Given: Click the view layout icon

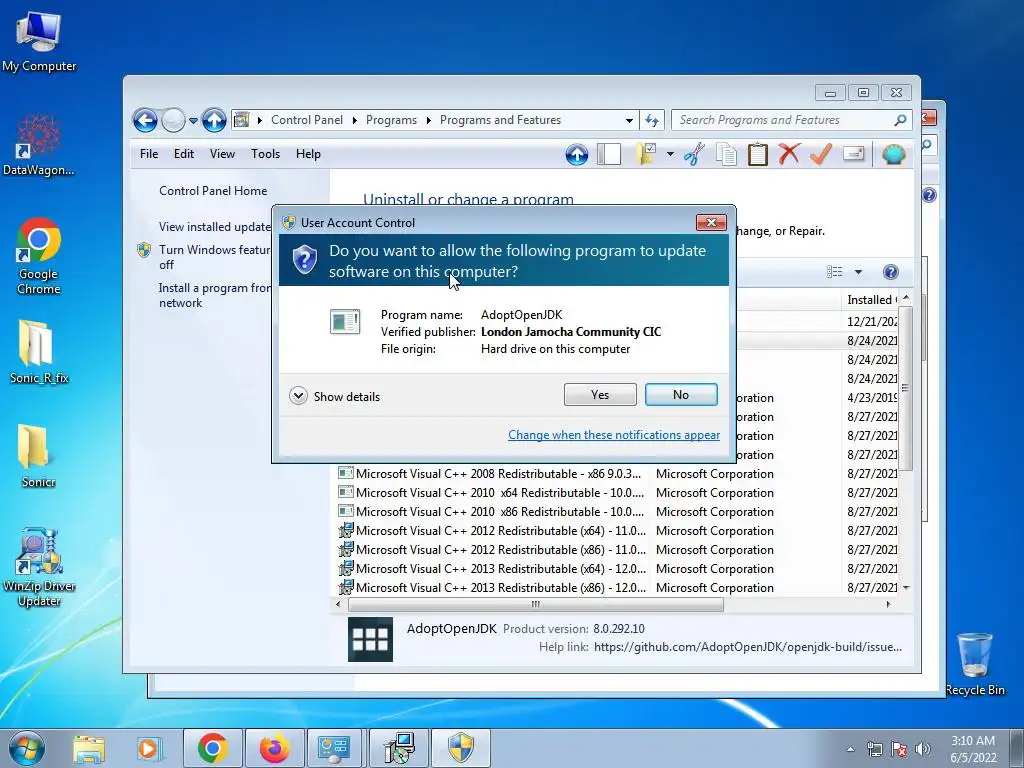Looking at the screenshot, I should [x=835, y=272].
